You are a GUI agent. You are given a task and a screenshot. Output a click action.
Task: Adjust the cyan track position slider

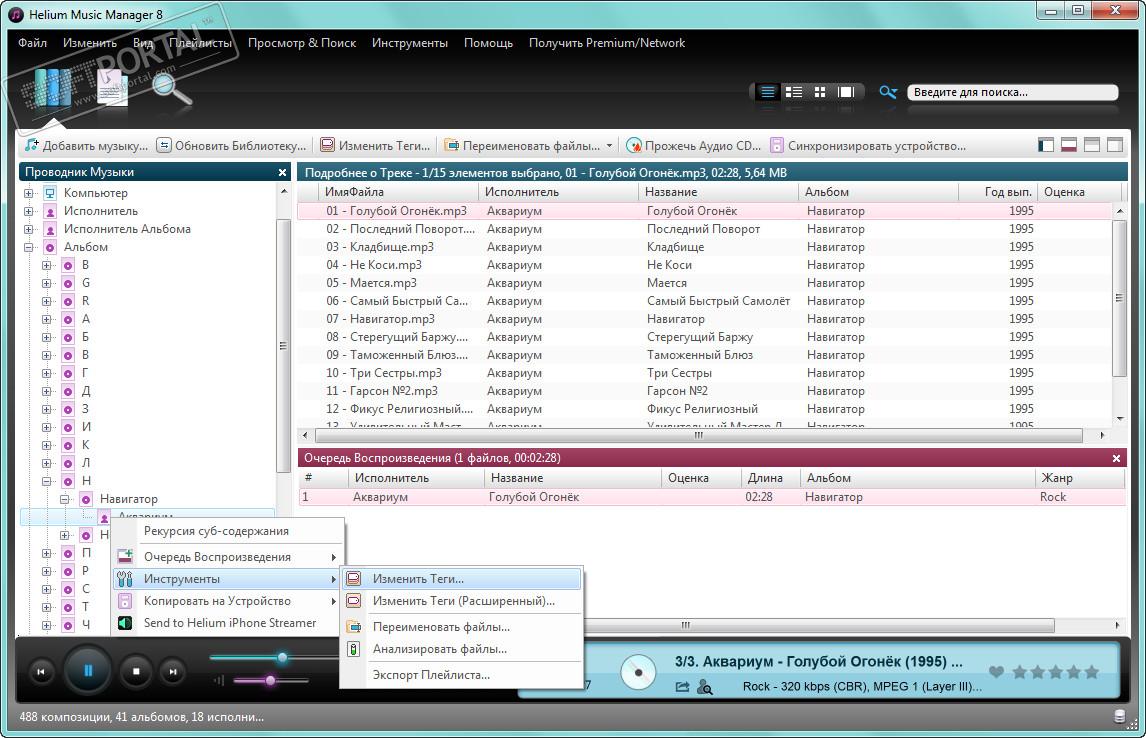(x=282, y=658)
